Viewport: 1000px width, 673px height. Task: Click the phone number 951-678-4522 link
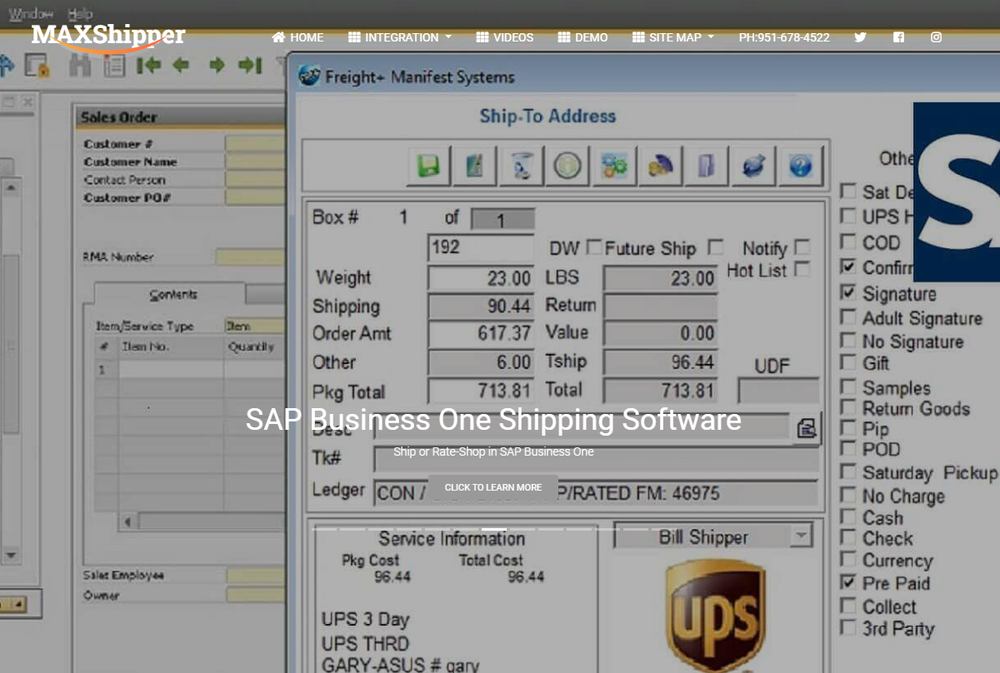click(x=784, y=38)
